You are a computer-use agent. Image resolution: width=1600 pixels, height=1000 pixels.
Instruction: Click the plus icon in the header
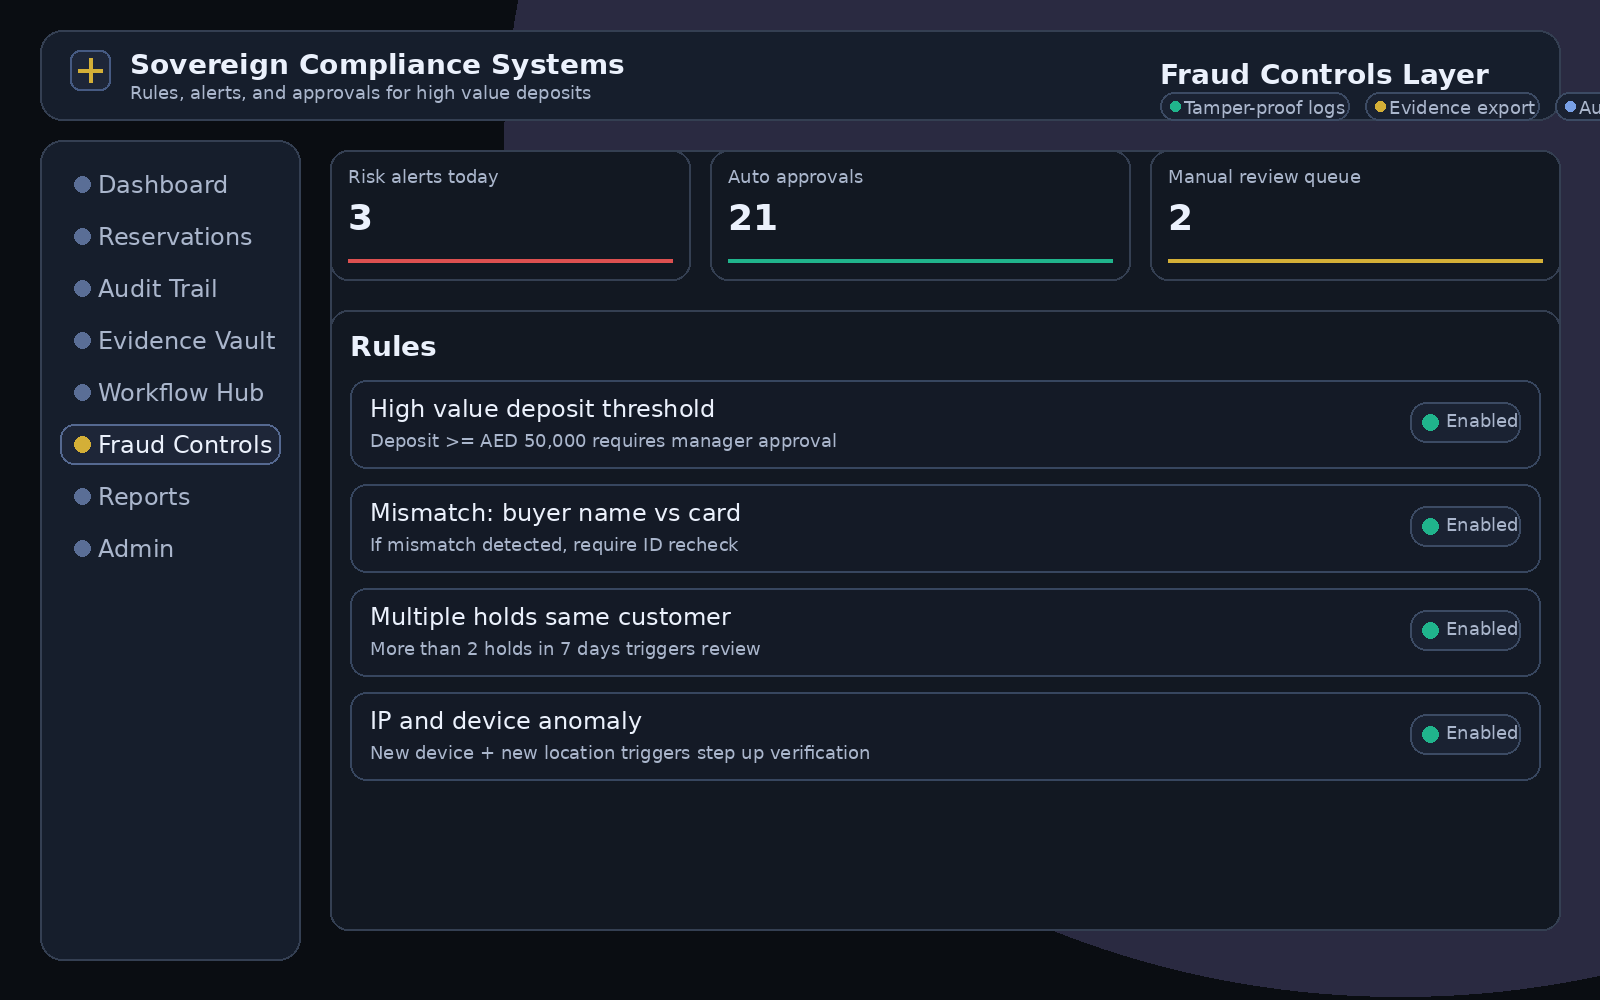click(90, 70)
